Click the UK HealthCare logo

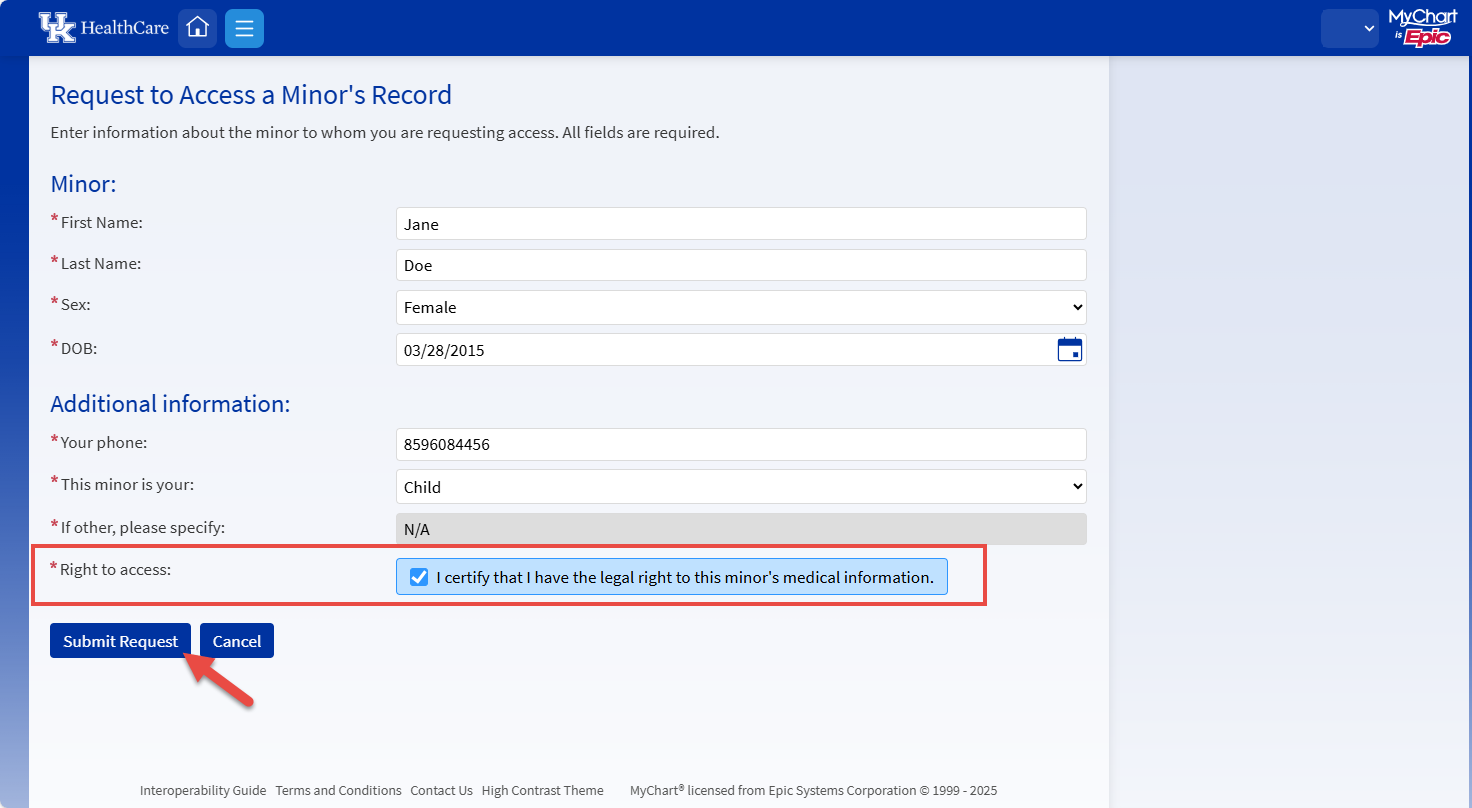[x=103, y=27]
